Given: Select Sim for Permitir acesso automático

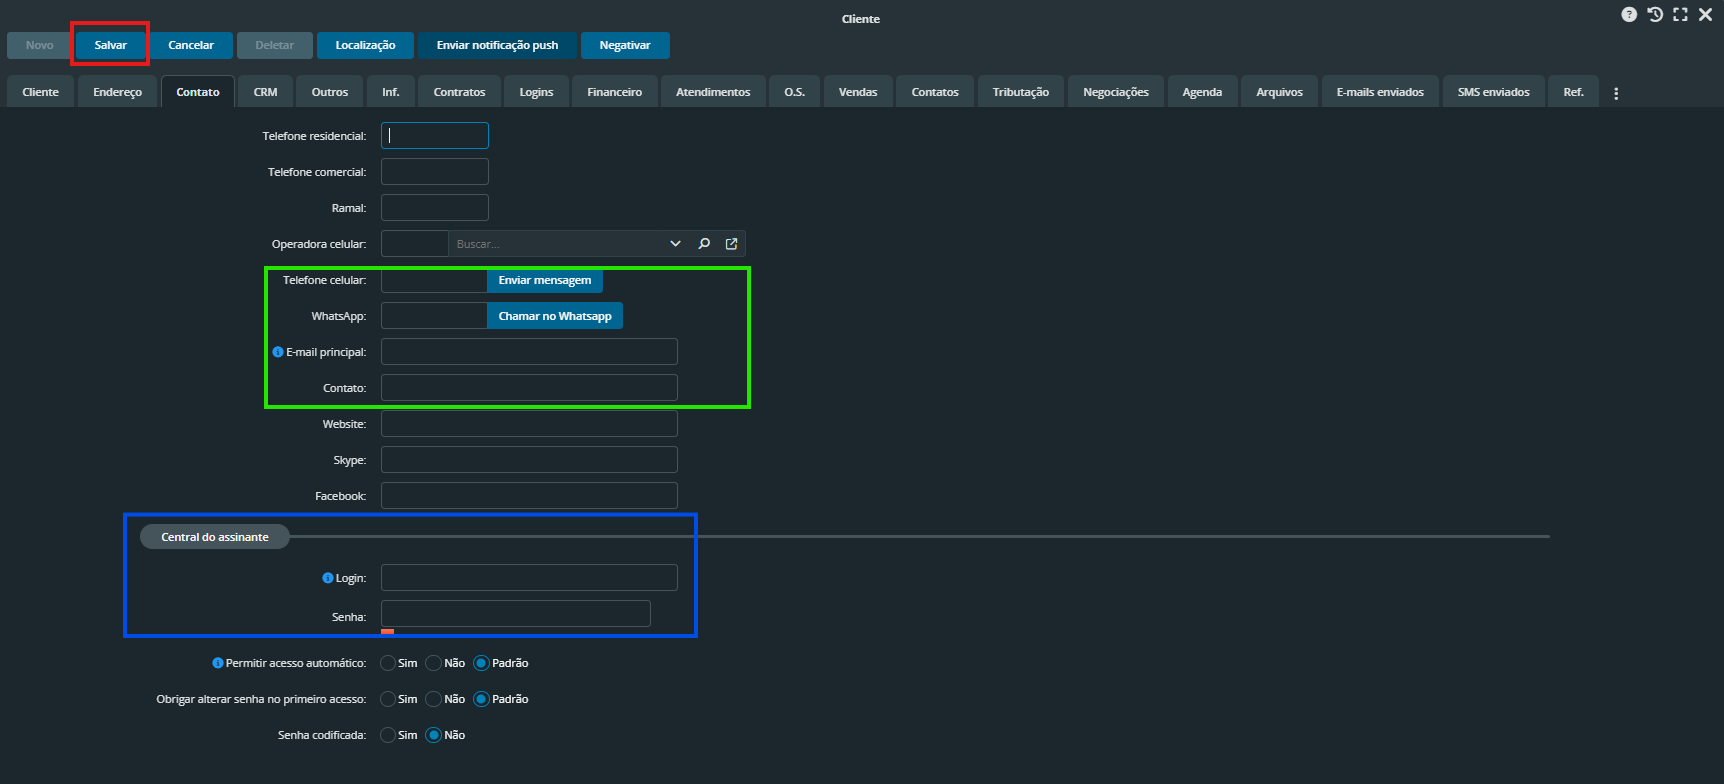Looking at the screenshot, I should pos(388,663).
